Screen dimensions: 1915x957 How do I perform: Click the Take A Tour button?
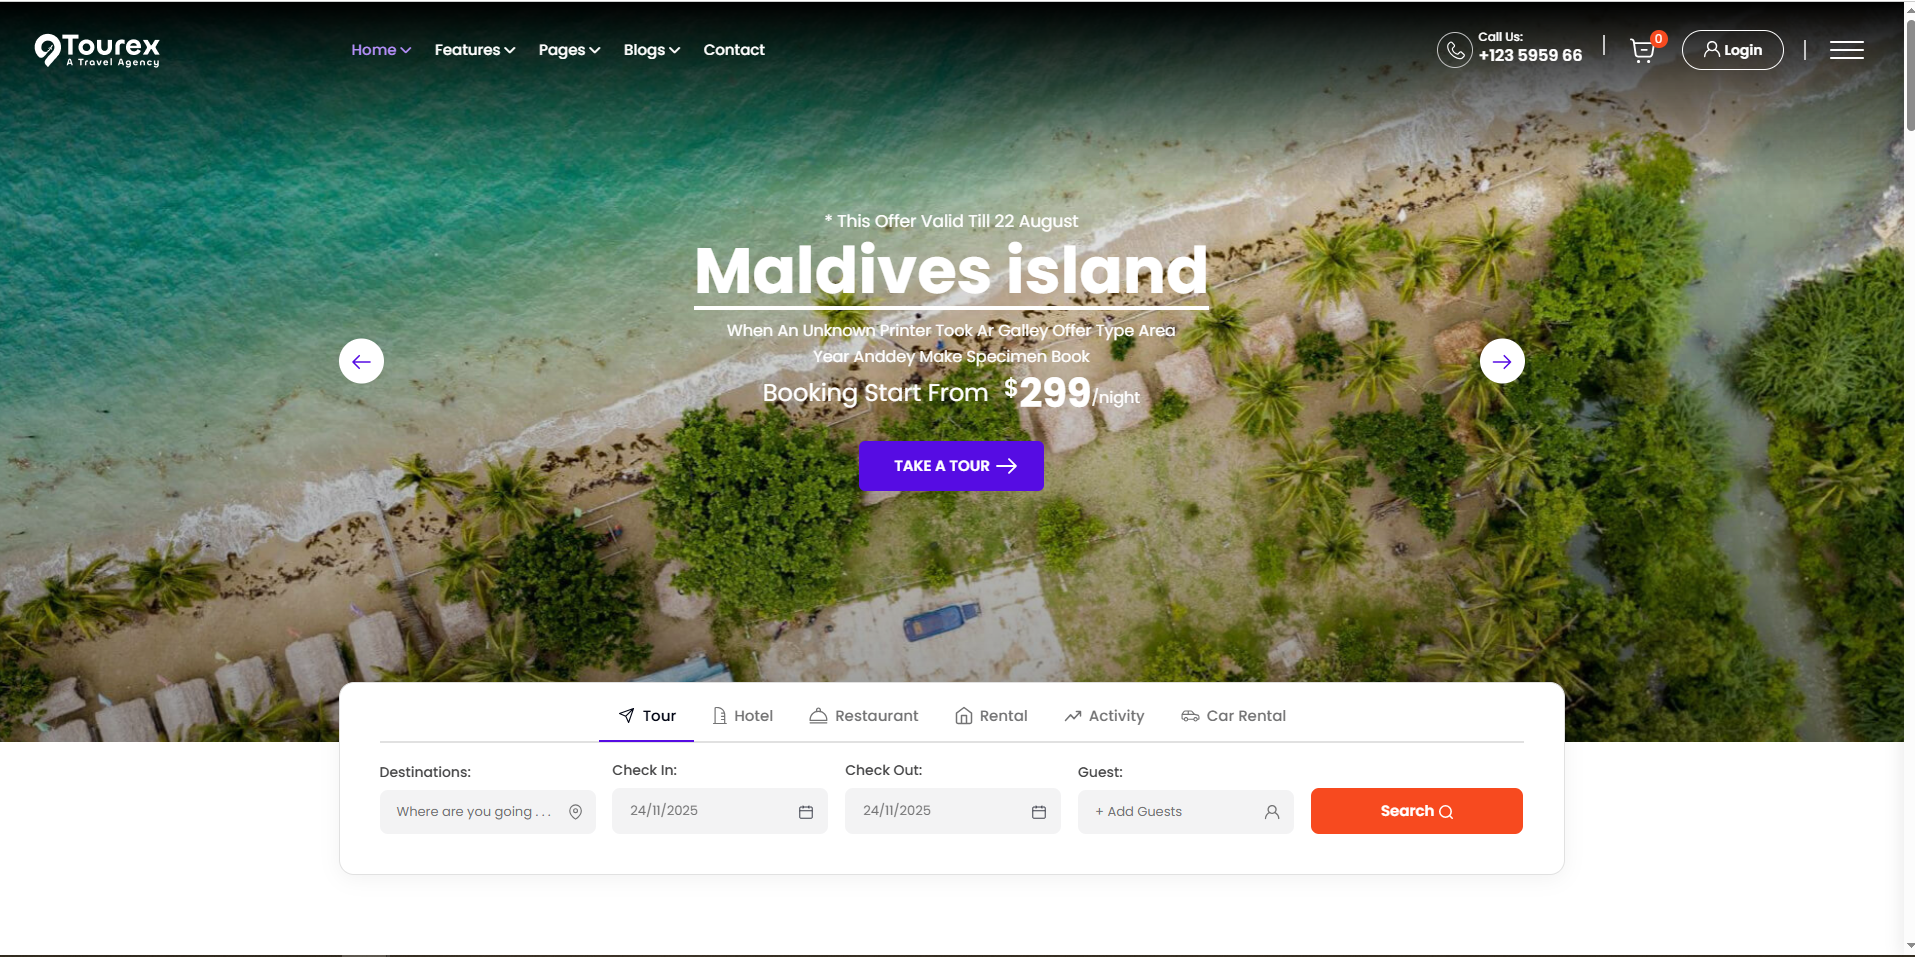point(951,466)
